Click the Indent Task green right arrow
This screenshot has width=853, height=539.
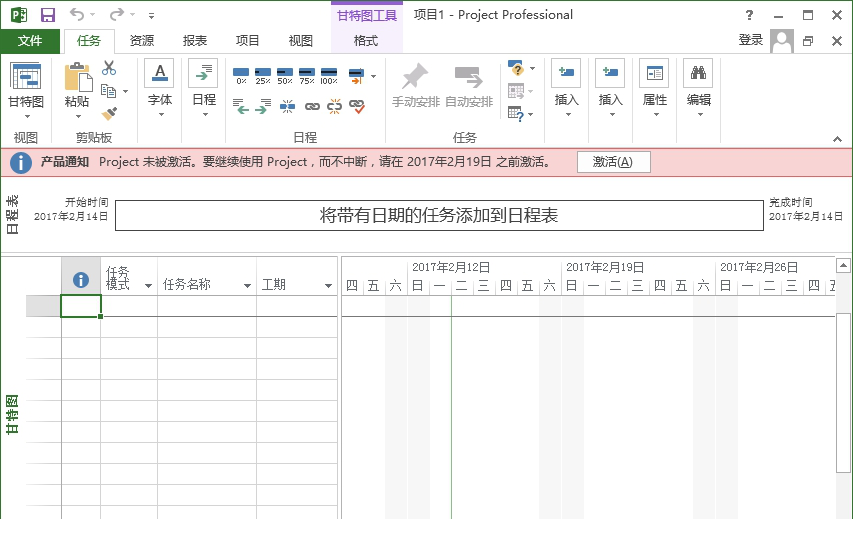(263, 106)
